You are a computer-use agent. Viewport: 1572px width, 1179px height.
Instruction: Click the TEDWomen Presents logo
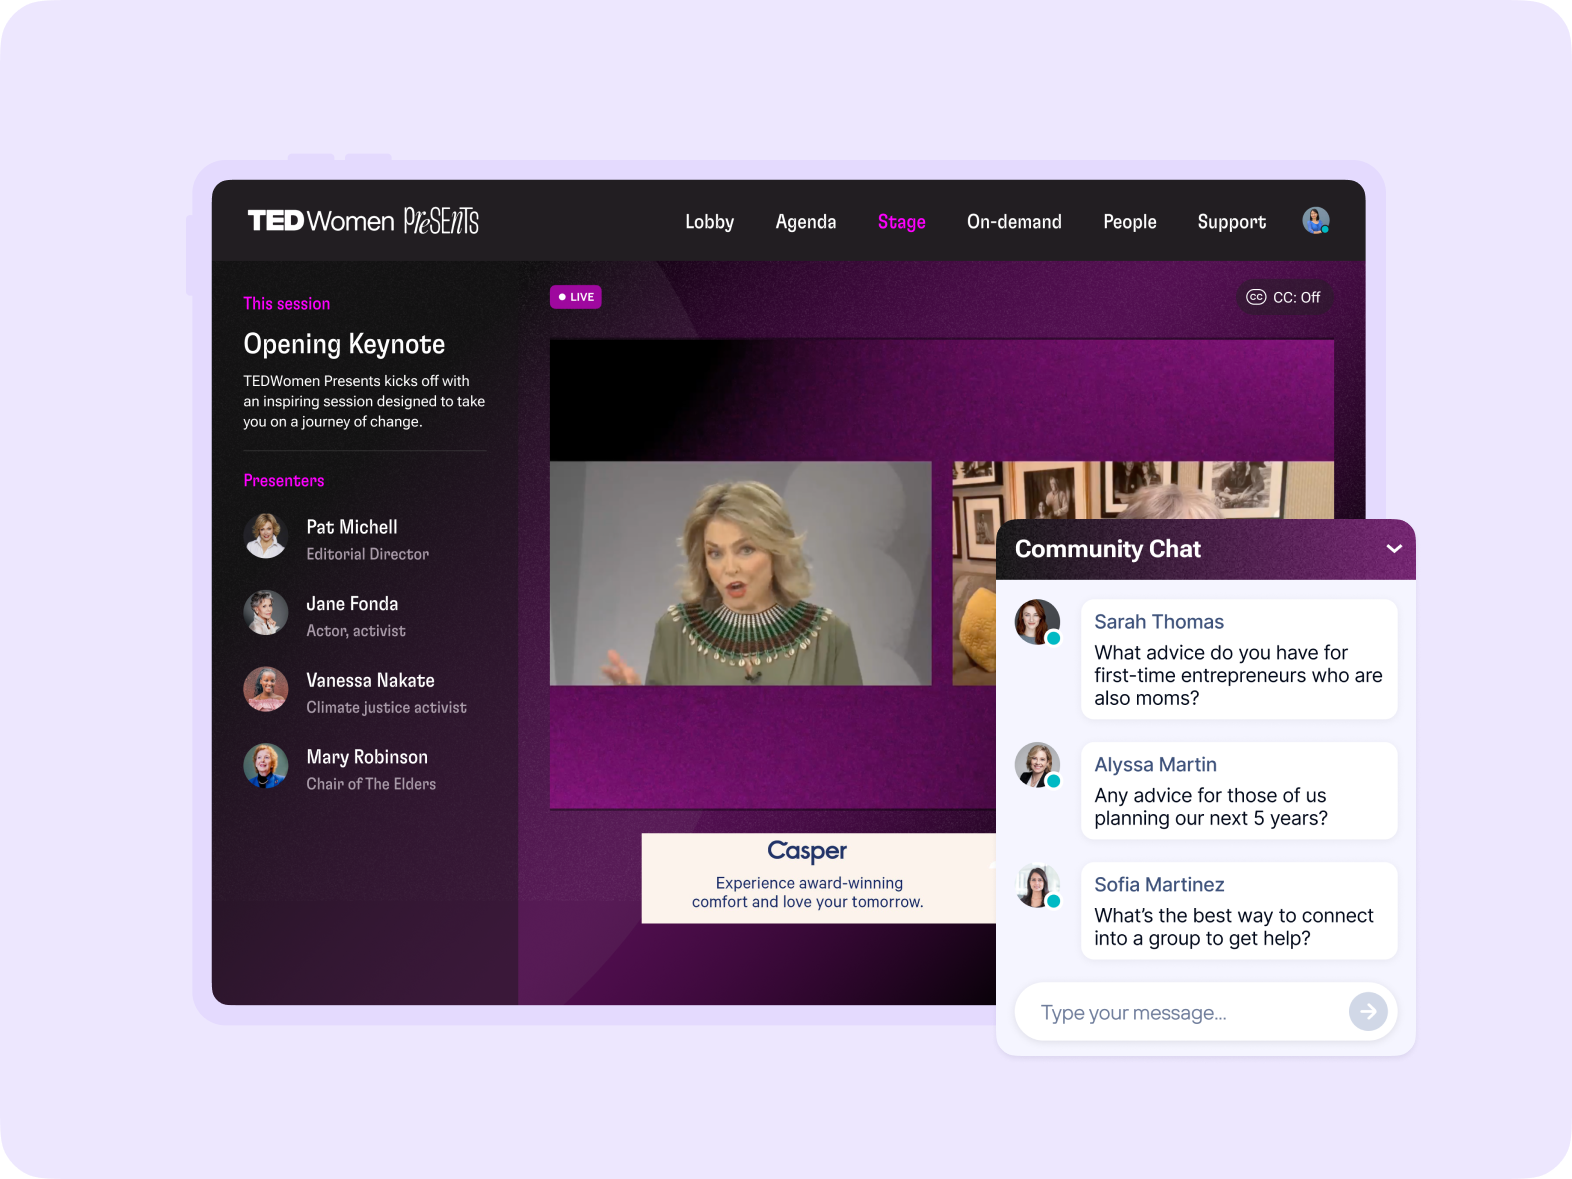click(x=363, y=220)
